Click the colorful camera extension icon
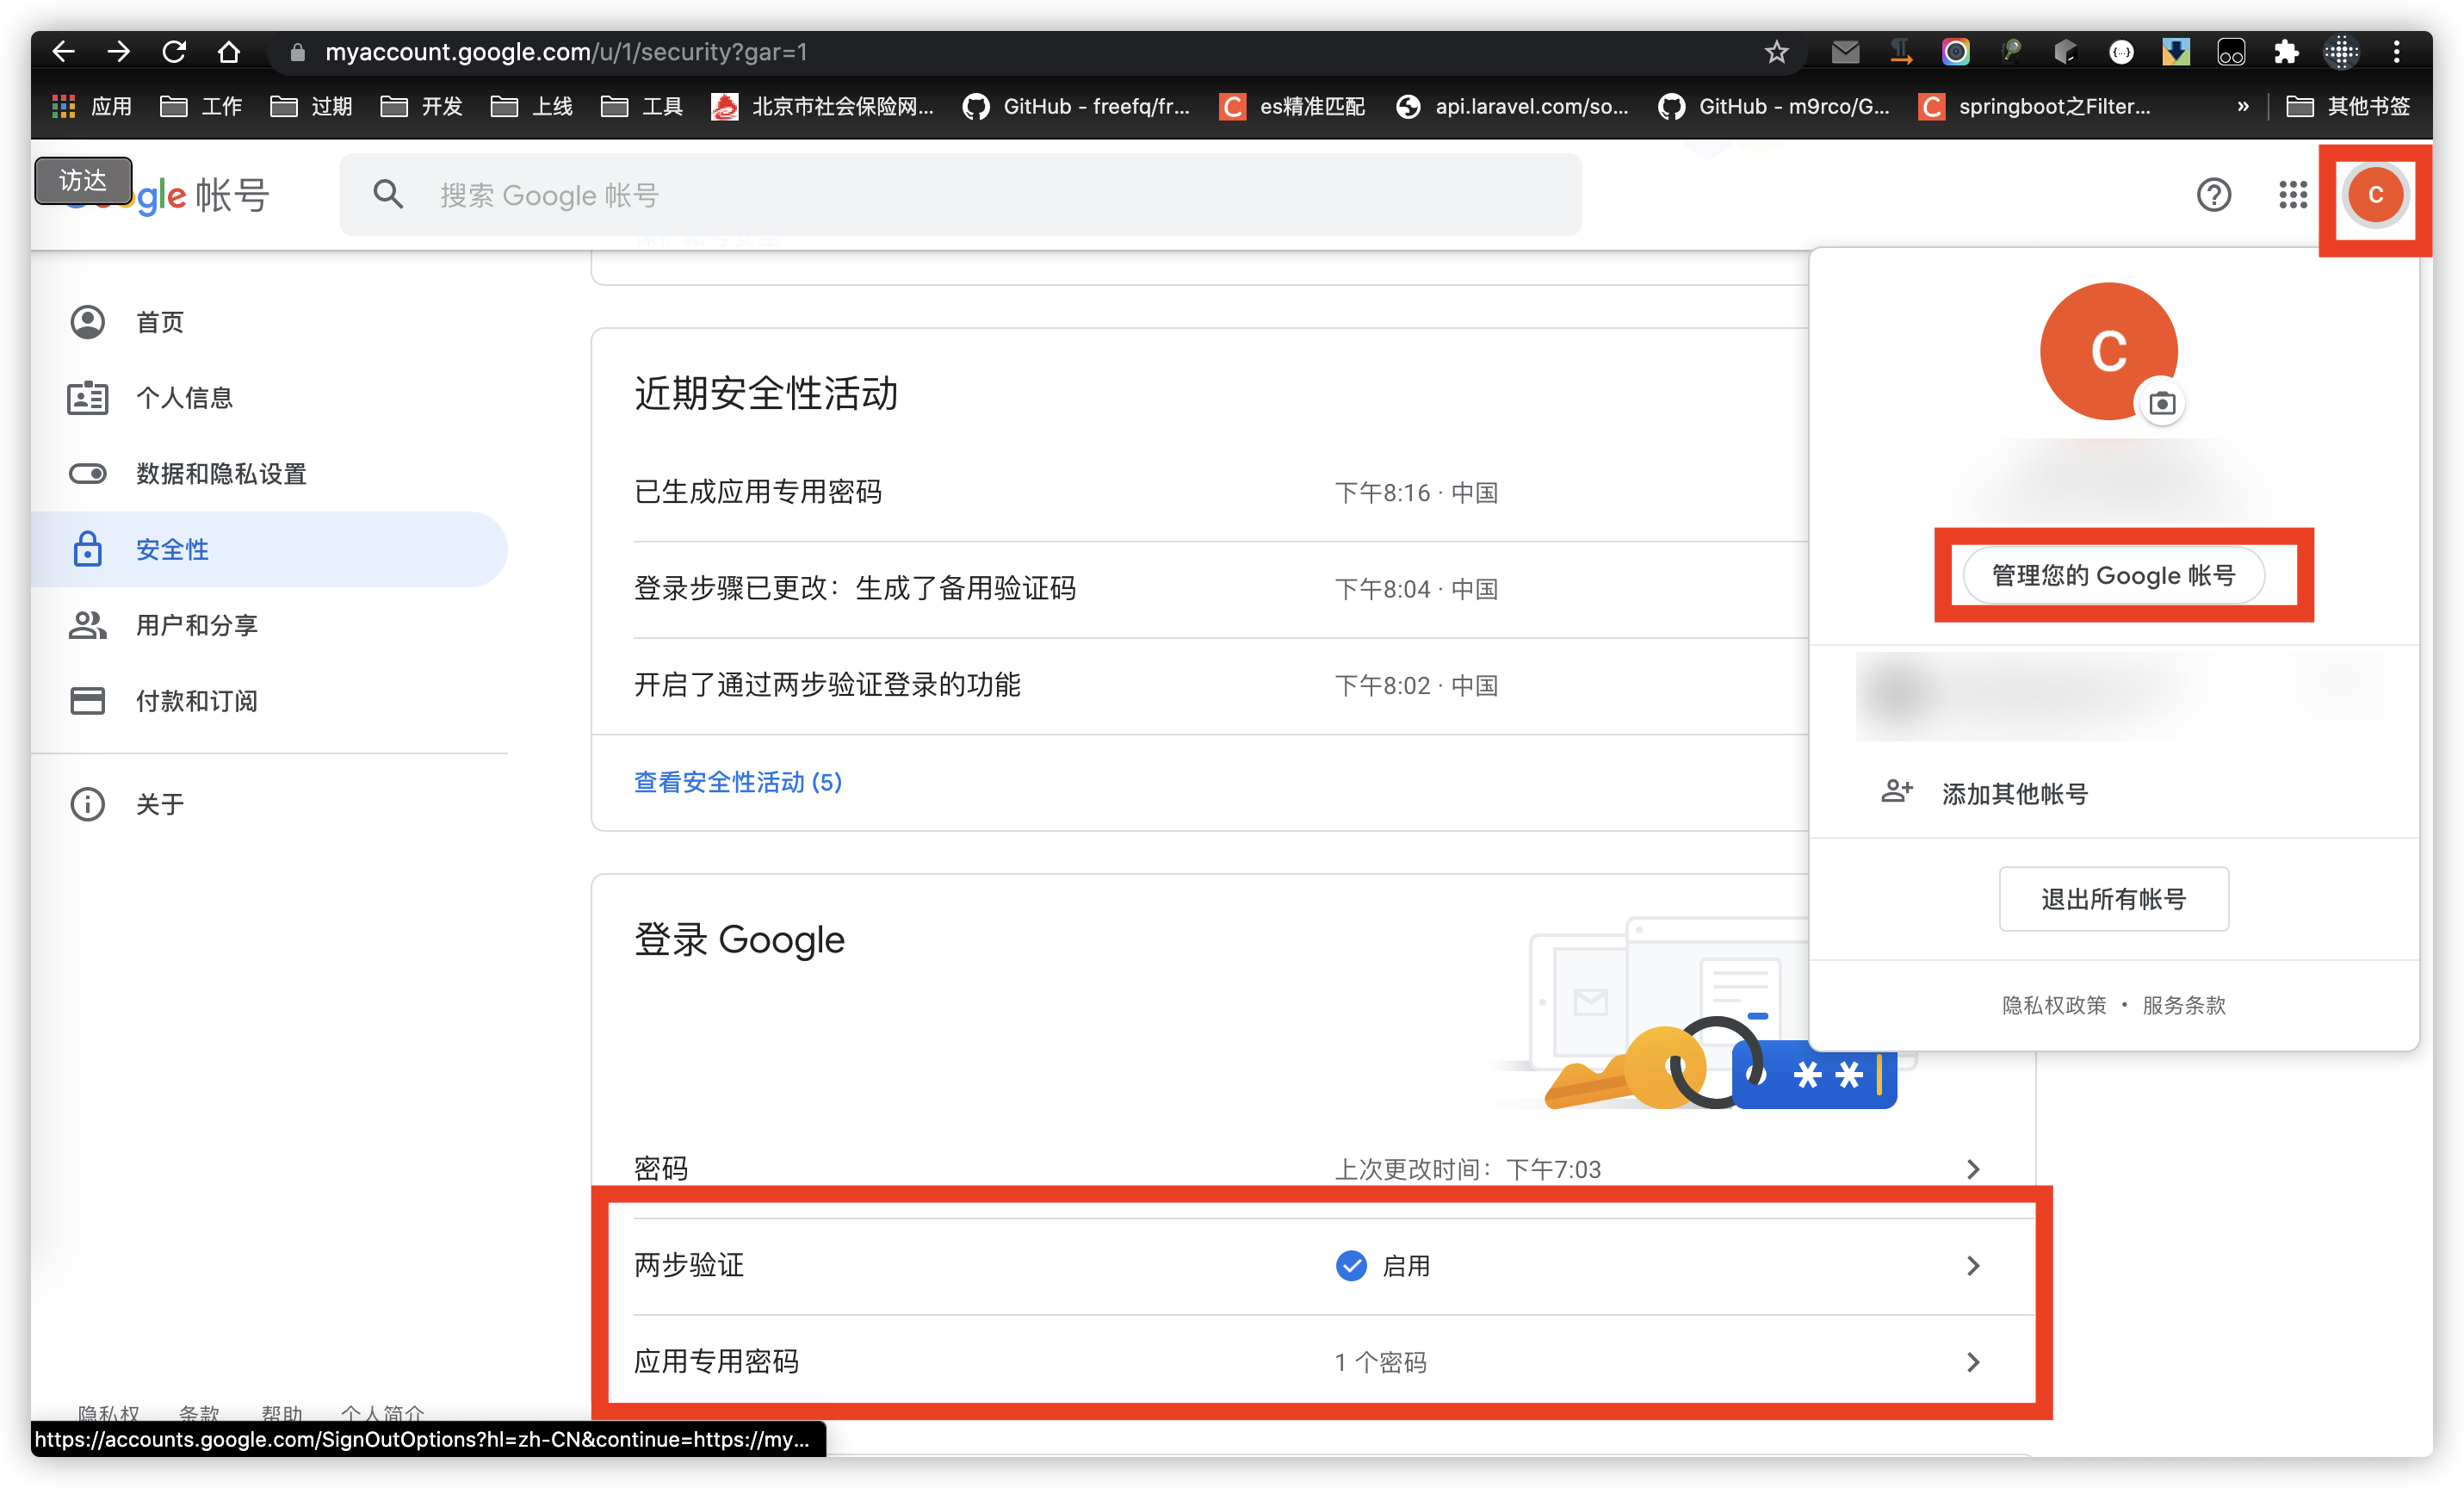Screen dimensions: 2464x1488 coord(1955,52)
